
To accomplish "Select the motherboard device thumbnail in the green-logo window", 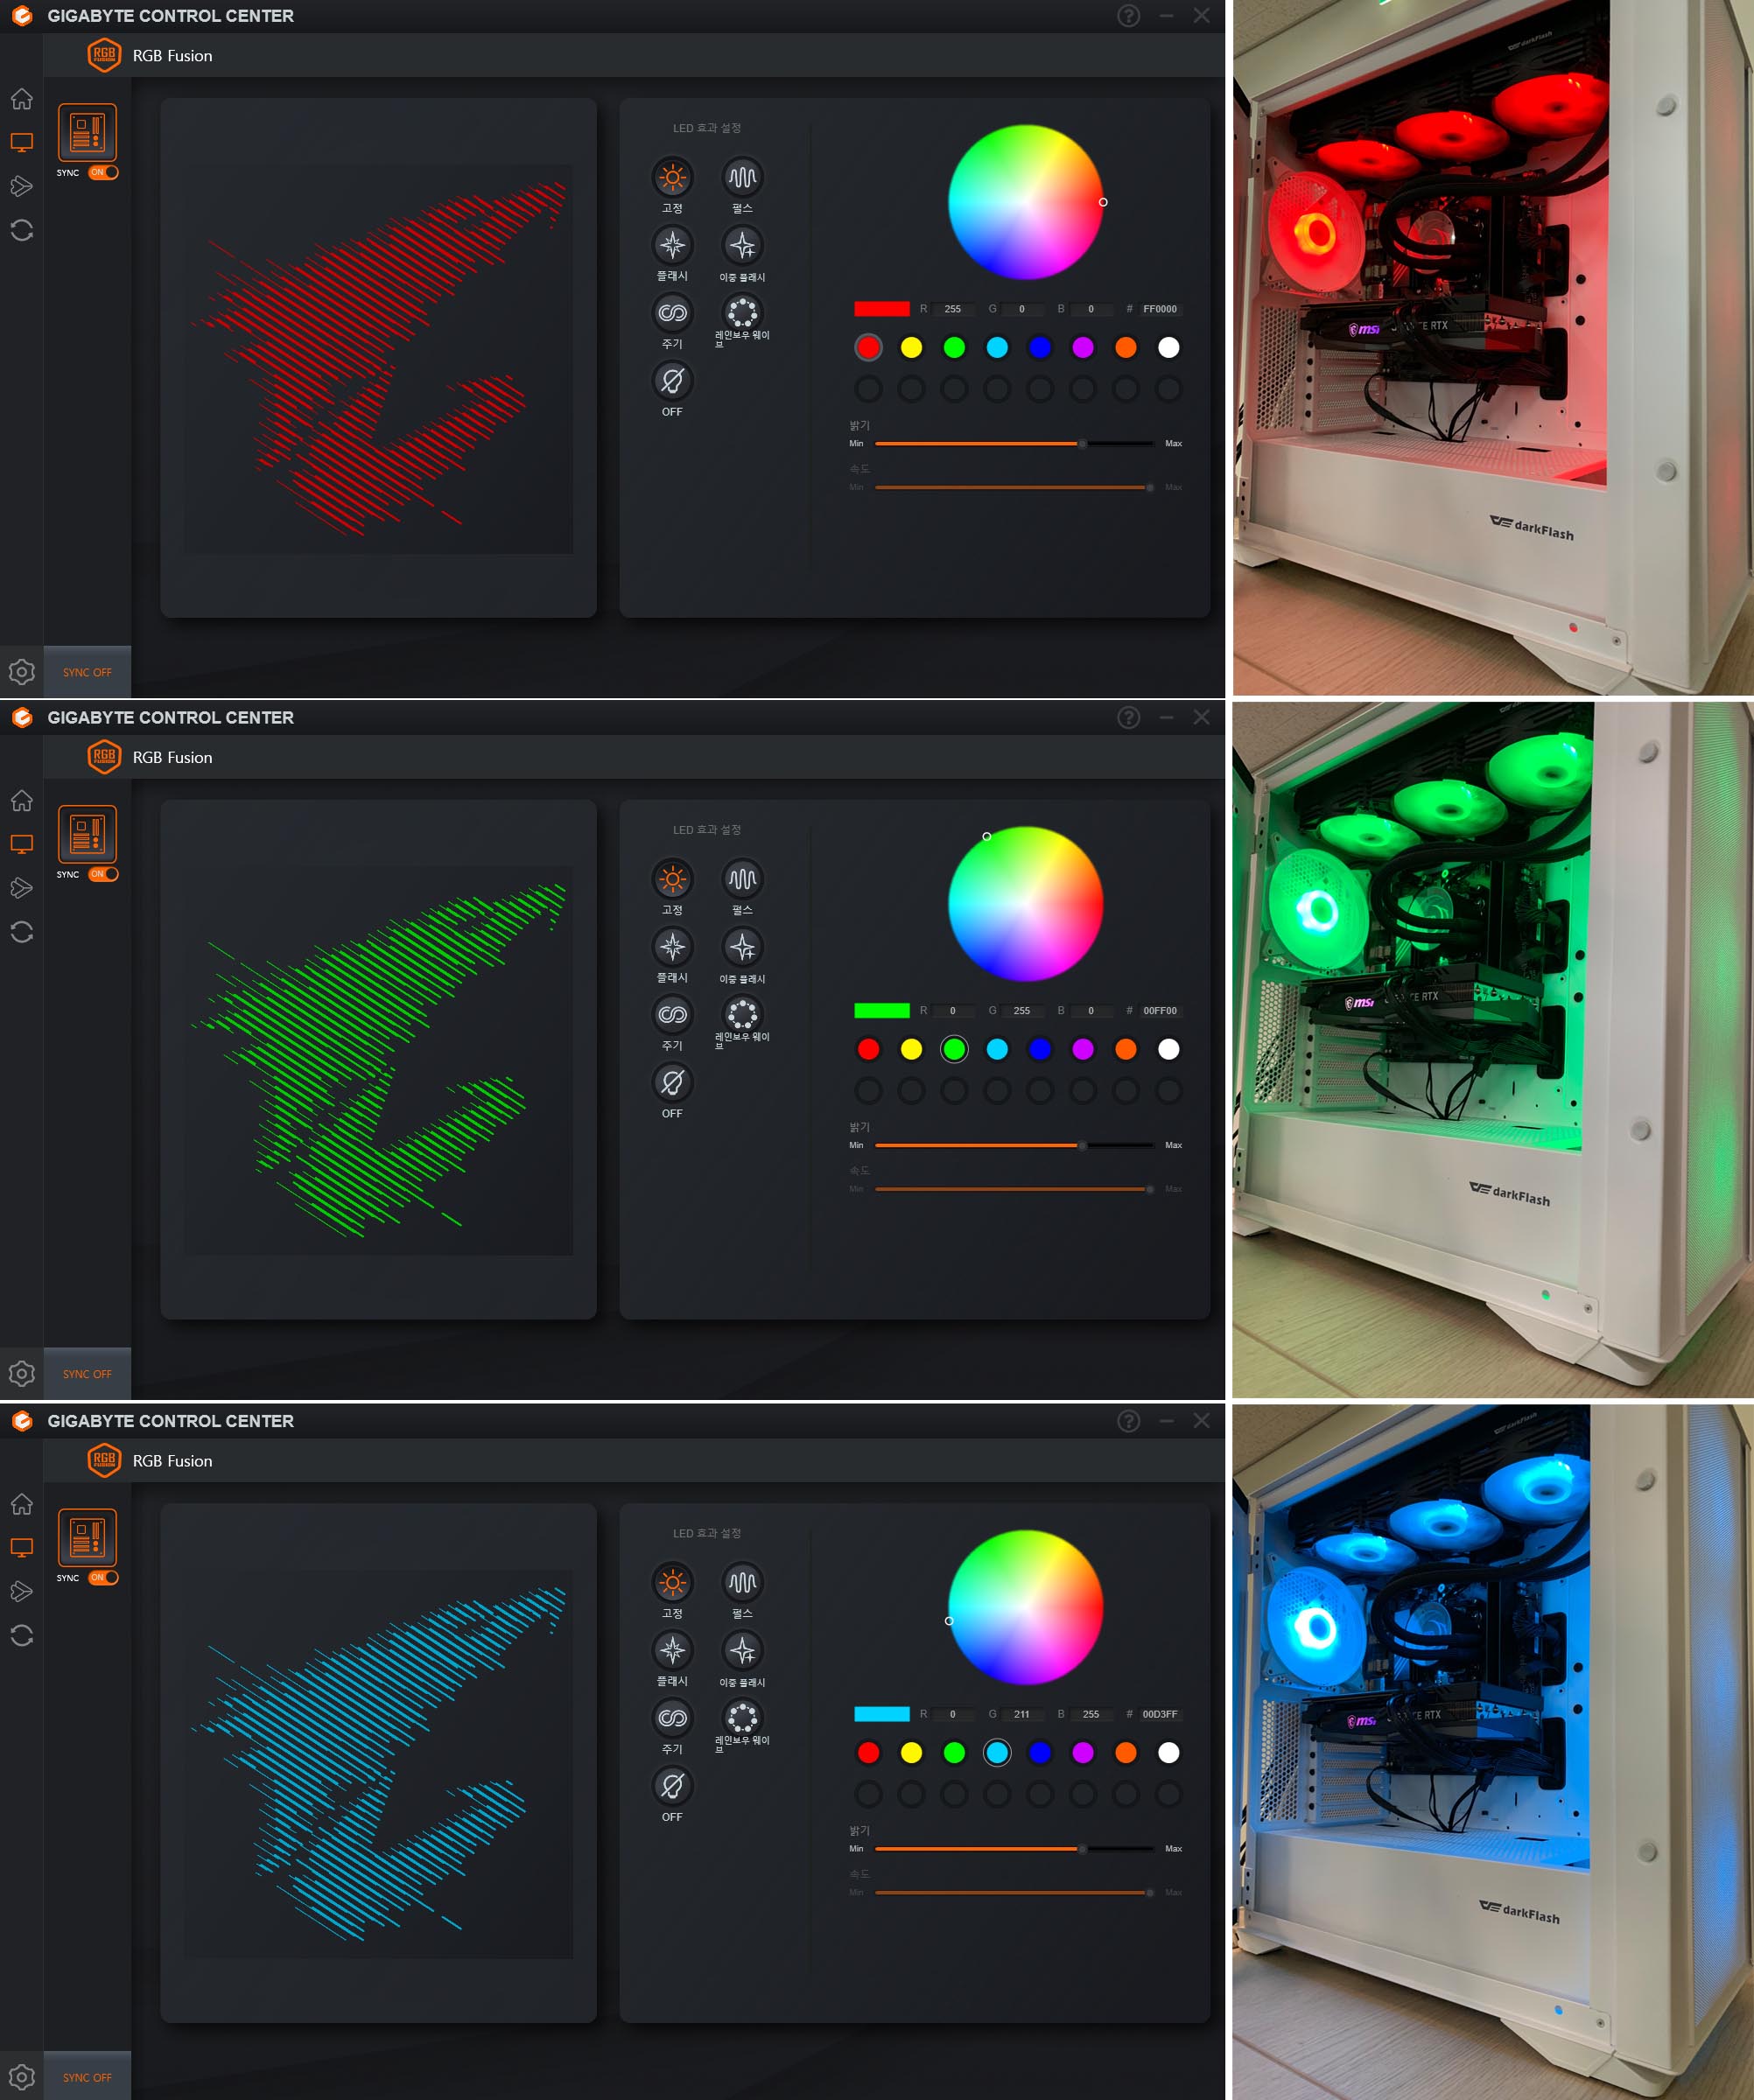I will (x=87, y=834).
